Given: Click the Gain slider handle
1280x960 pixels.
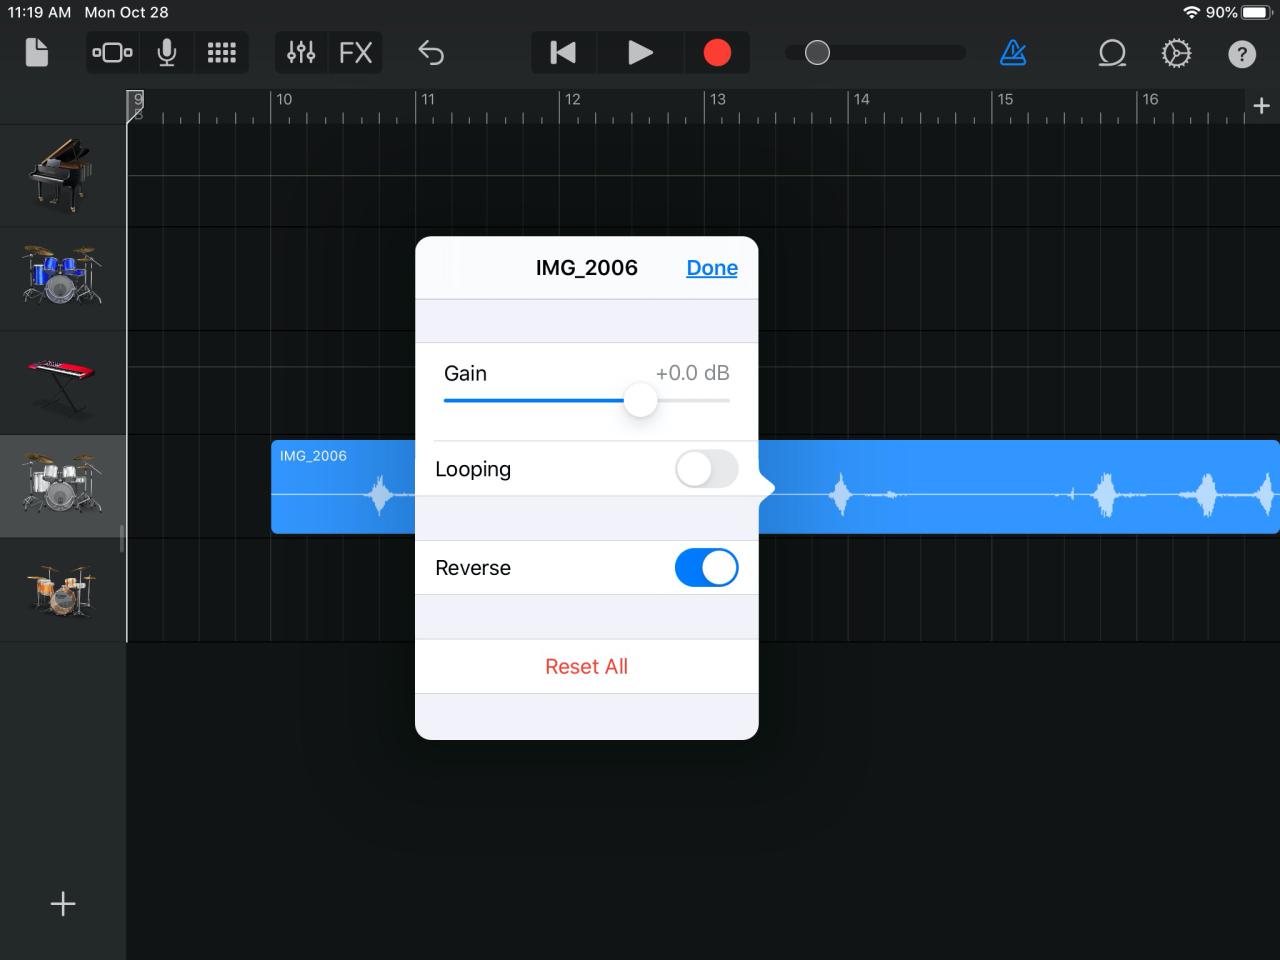Looking at the screenshot, I should pyautogui.click(x=640, y=400).
